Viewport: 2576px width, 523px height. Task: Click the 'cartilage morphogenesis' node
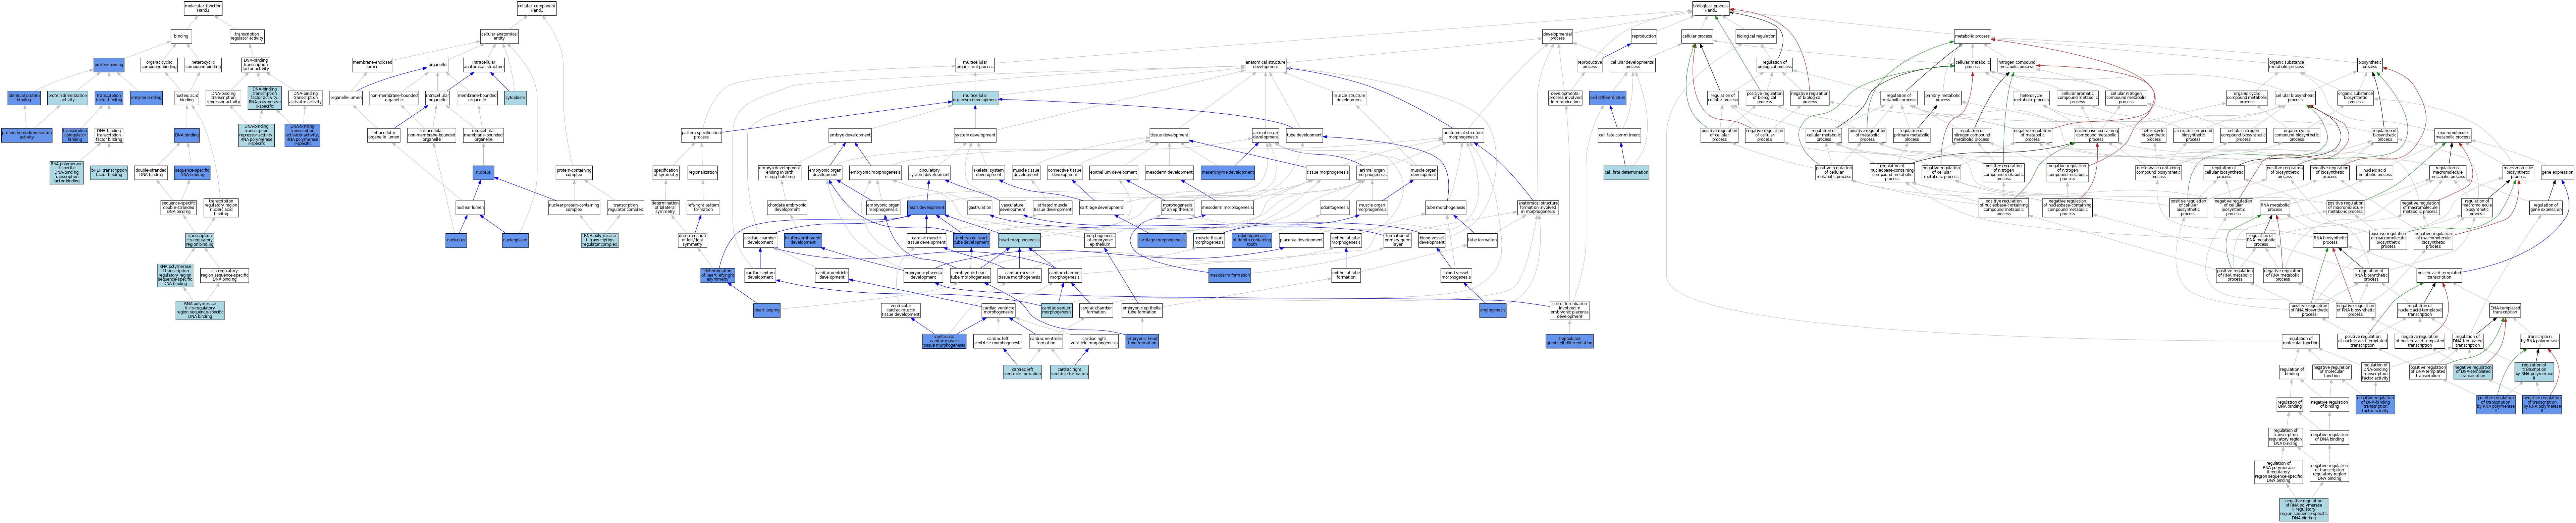coord(1162,240)
